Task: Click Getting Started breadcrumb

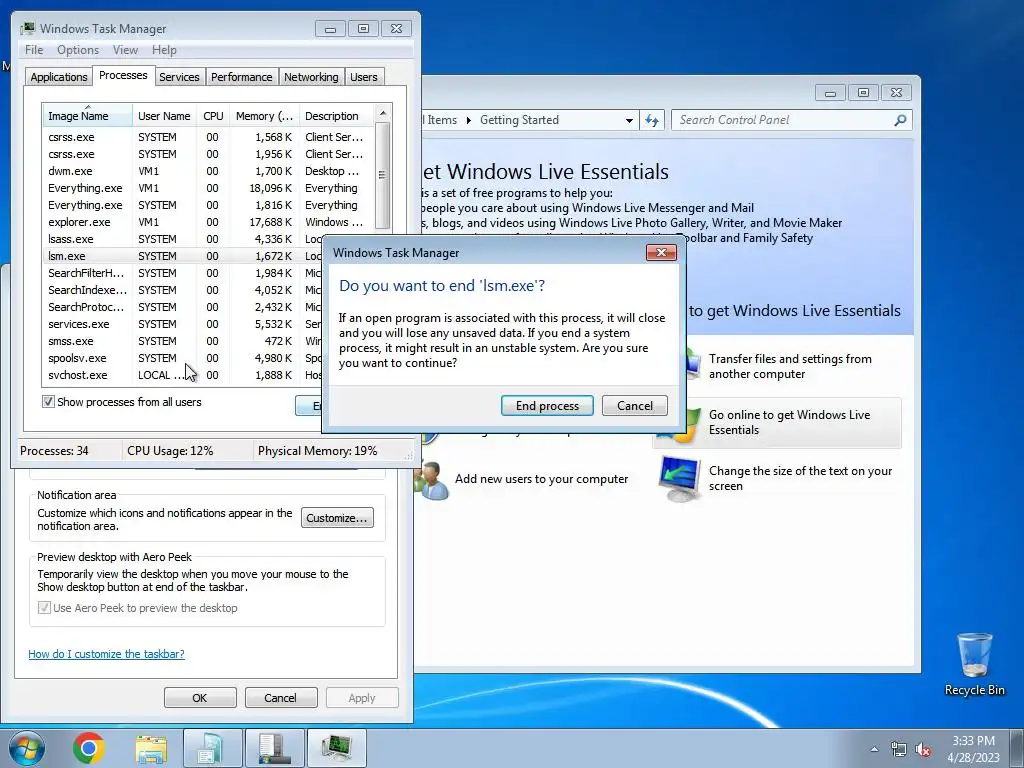Action: tap(519, 120)
